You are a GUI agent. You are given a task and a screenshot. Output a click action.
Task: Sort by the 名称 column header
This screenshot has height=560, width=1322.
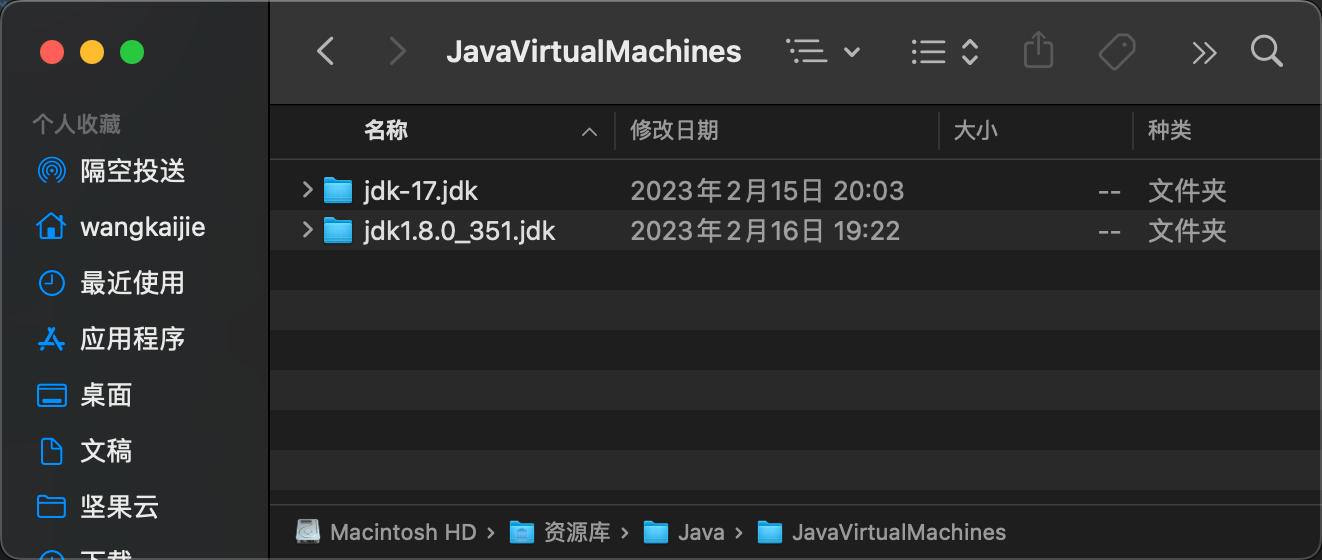pos(386,130)
